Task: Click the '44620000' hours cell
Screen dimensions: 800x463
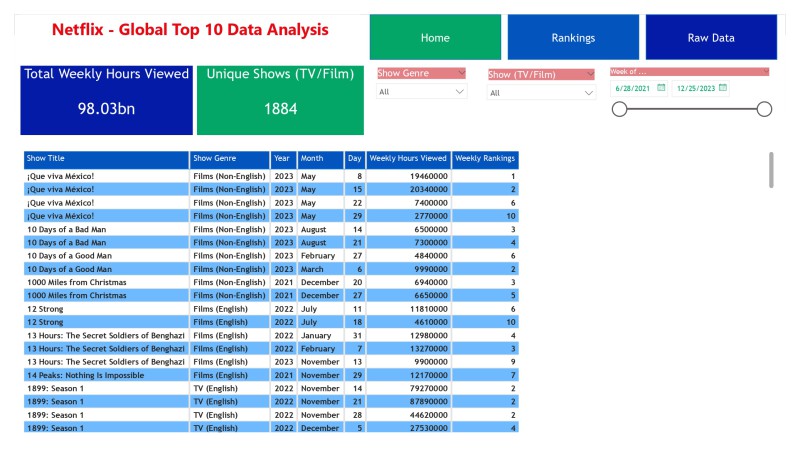Action: coord(429,415)
